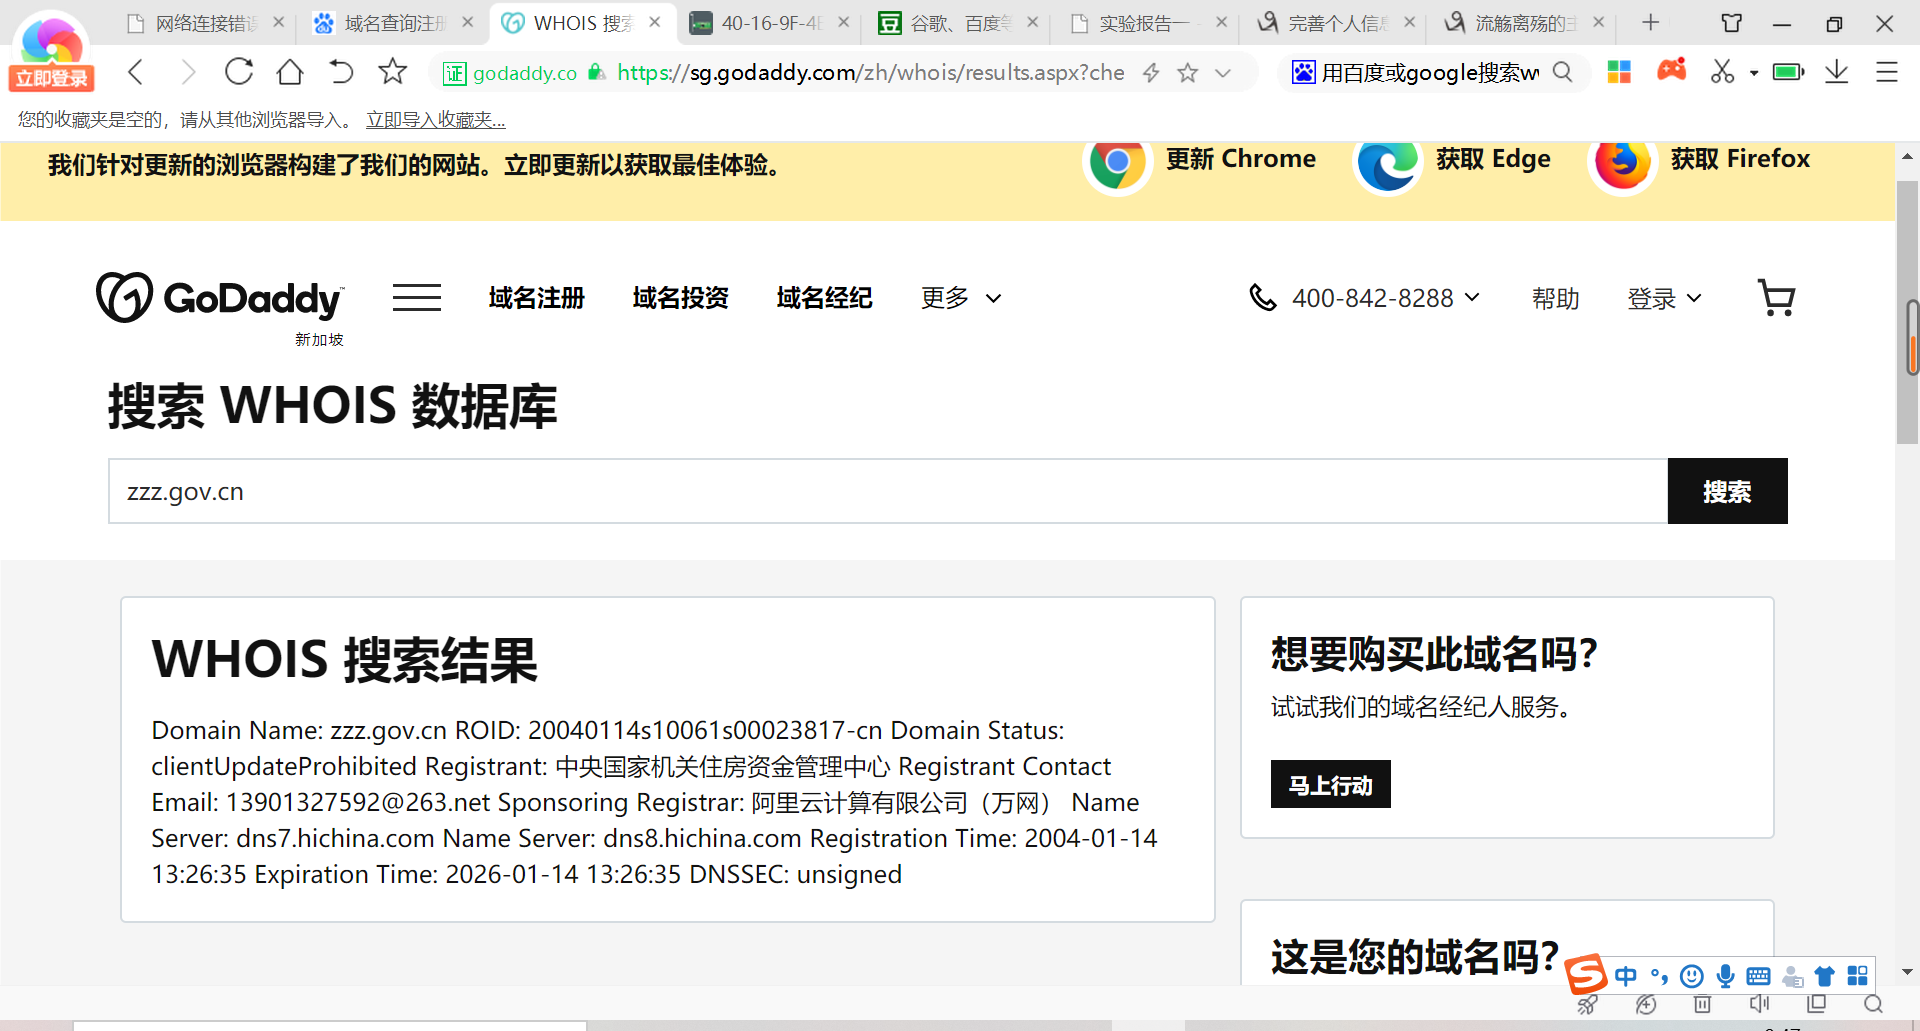This screenshot has height=1031, width=1920.
Task: Open the browser downloads arrow
Action: pyautogui.click(x=1837, y=72)
